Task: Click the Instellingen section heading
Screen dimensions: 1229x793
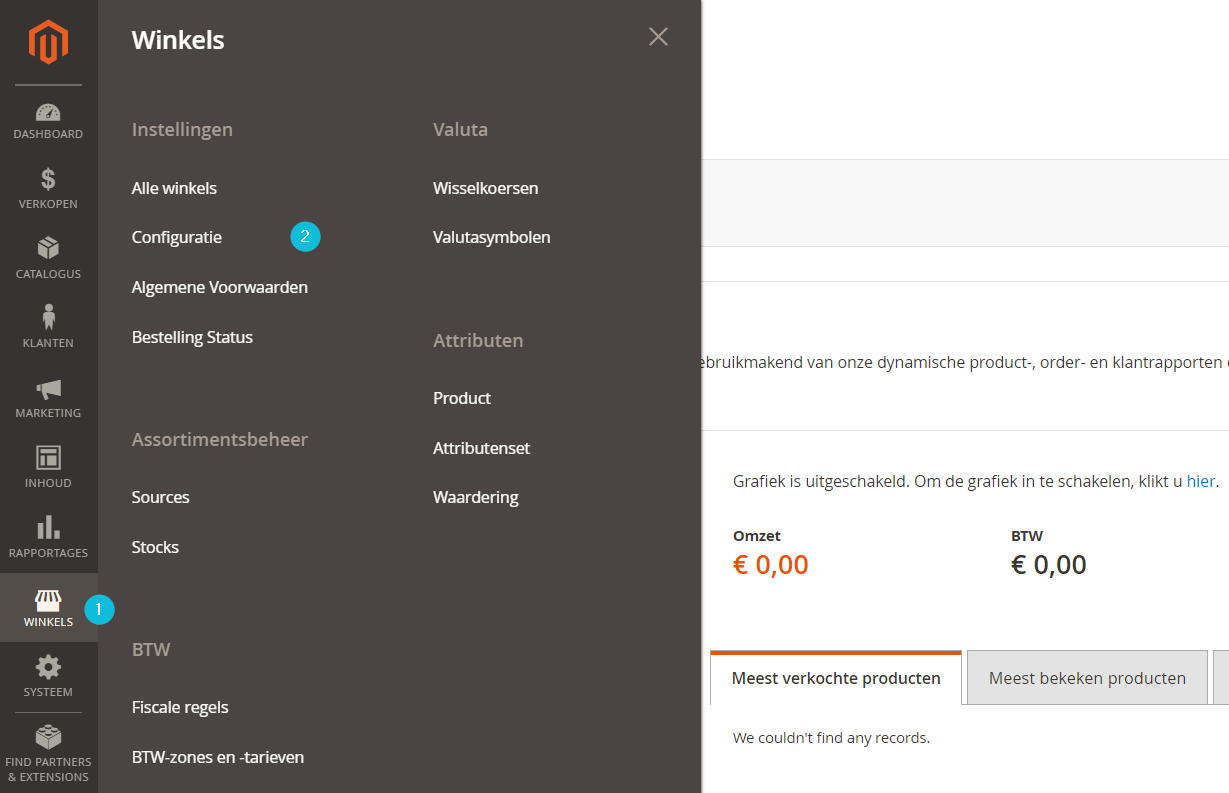Action: click(x=182, y=130)
